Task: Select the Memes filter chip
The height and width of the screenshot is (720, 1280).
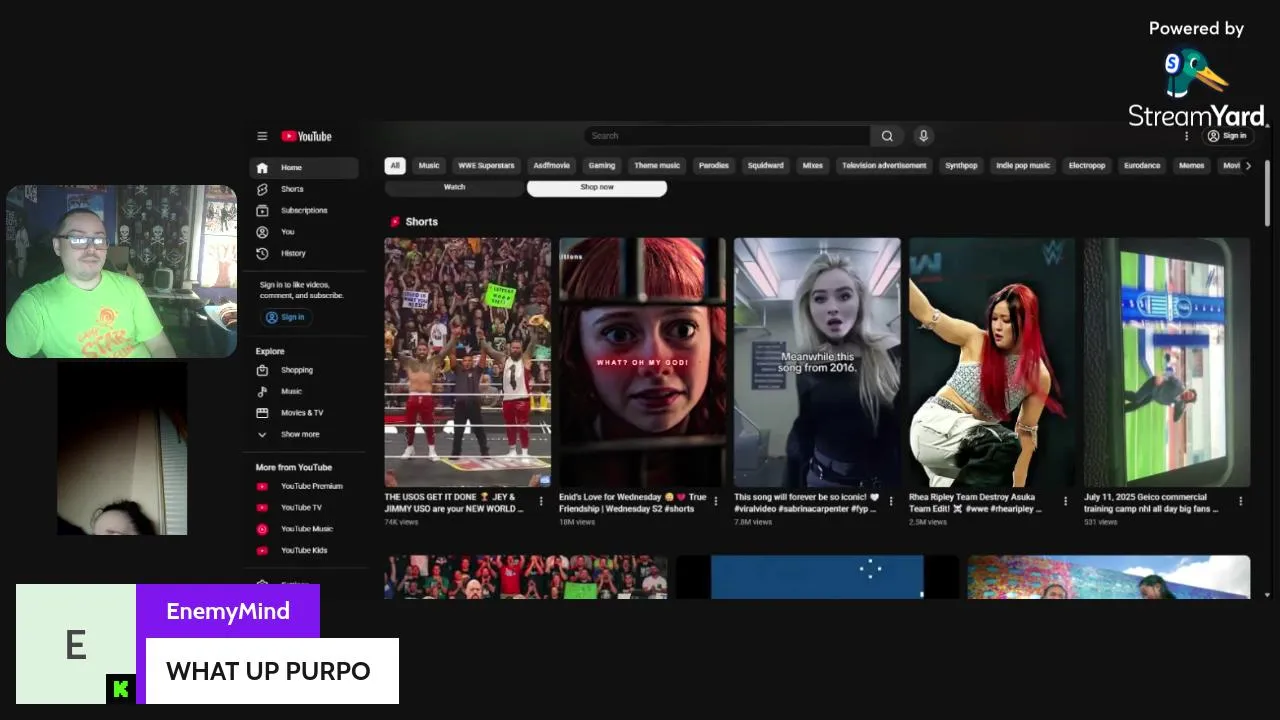Action: (x=1192, y=166)
